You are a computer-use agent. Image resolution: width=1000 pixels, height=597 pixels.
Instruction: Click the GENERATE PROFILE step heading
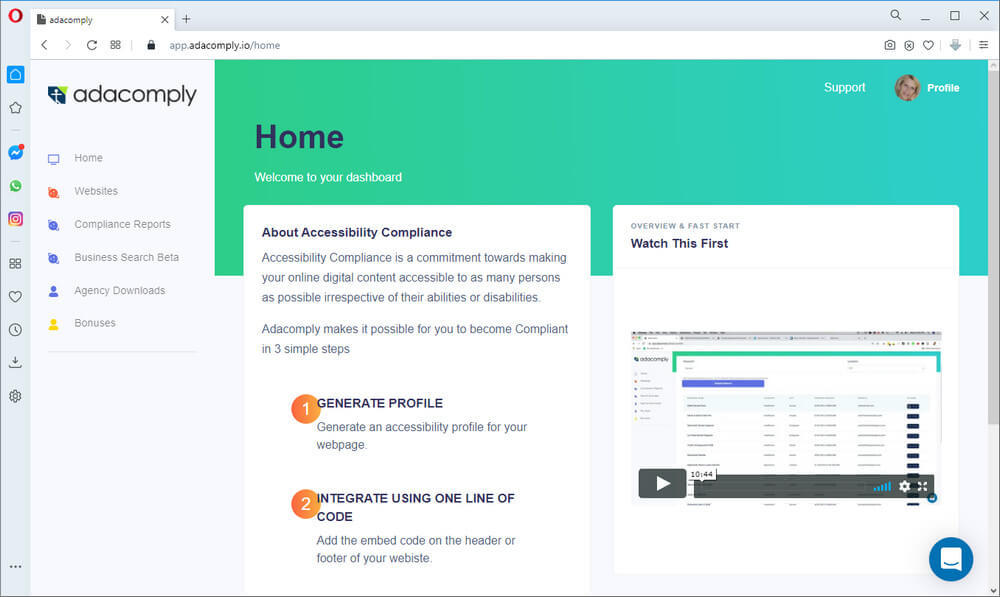(379, 403)
